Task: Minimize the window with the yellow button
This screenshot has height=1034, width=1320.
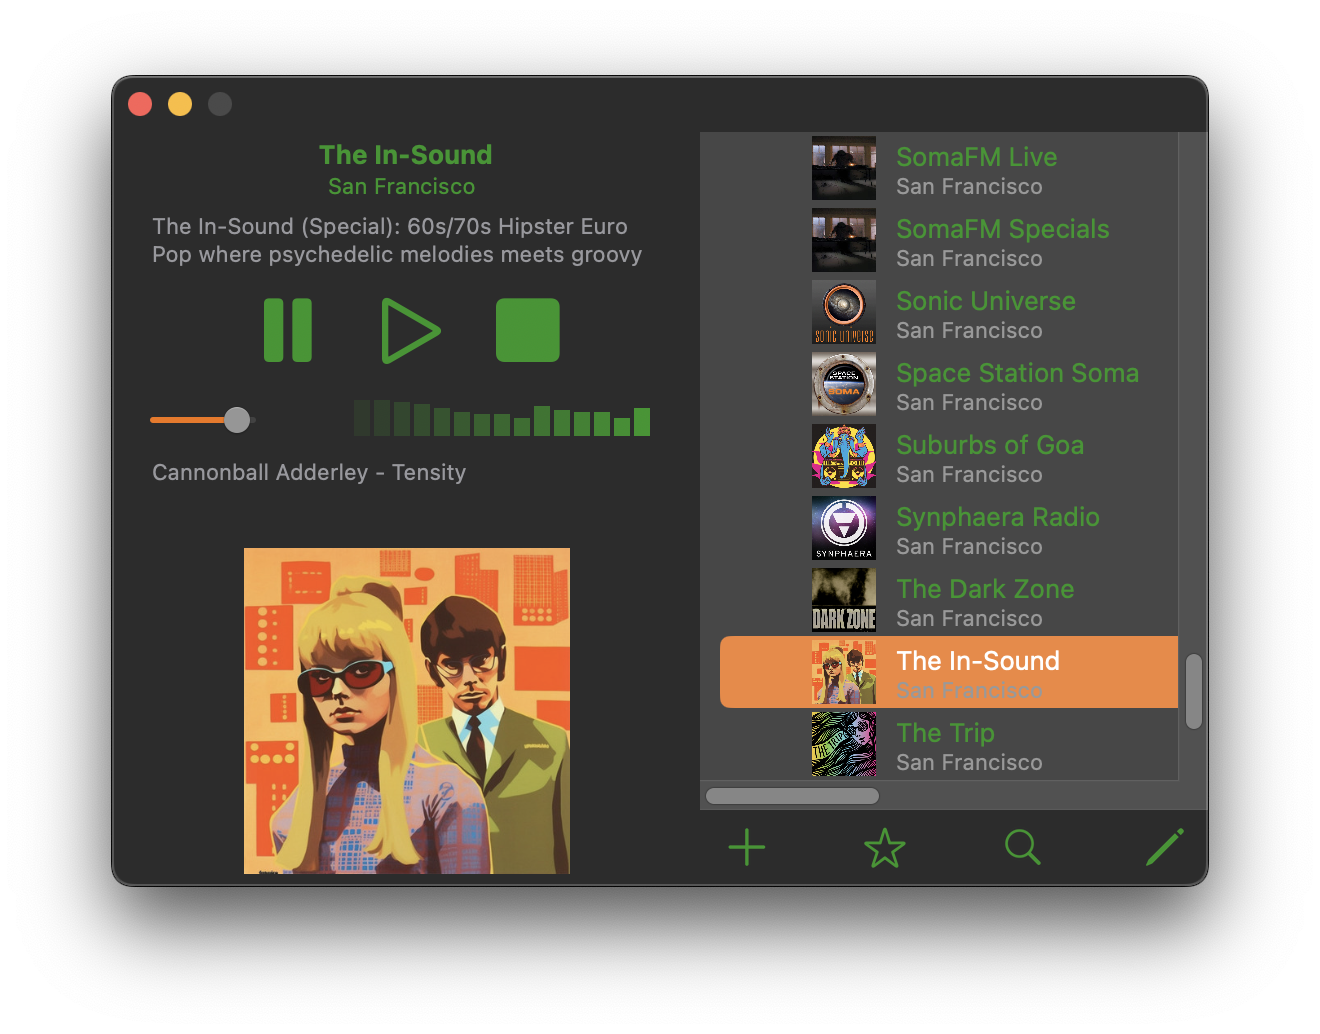Action: 180,104
